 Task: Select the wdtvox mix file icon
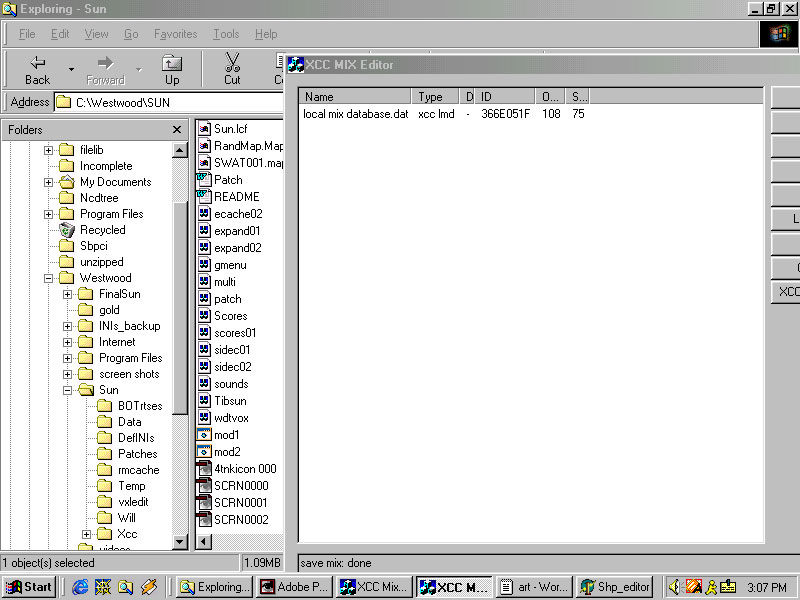(204, 418)
